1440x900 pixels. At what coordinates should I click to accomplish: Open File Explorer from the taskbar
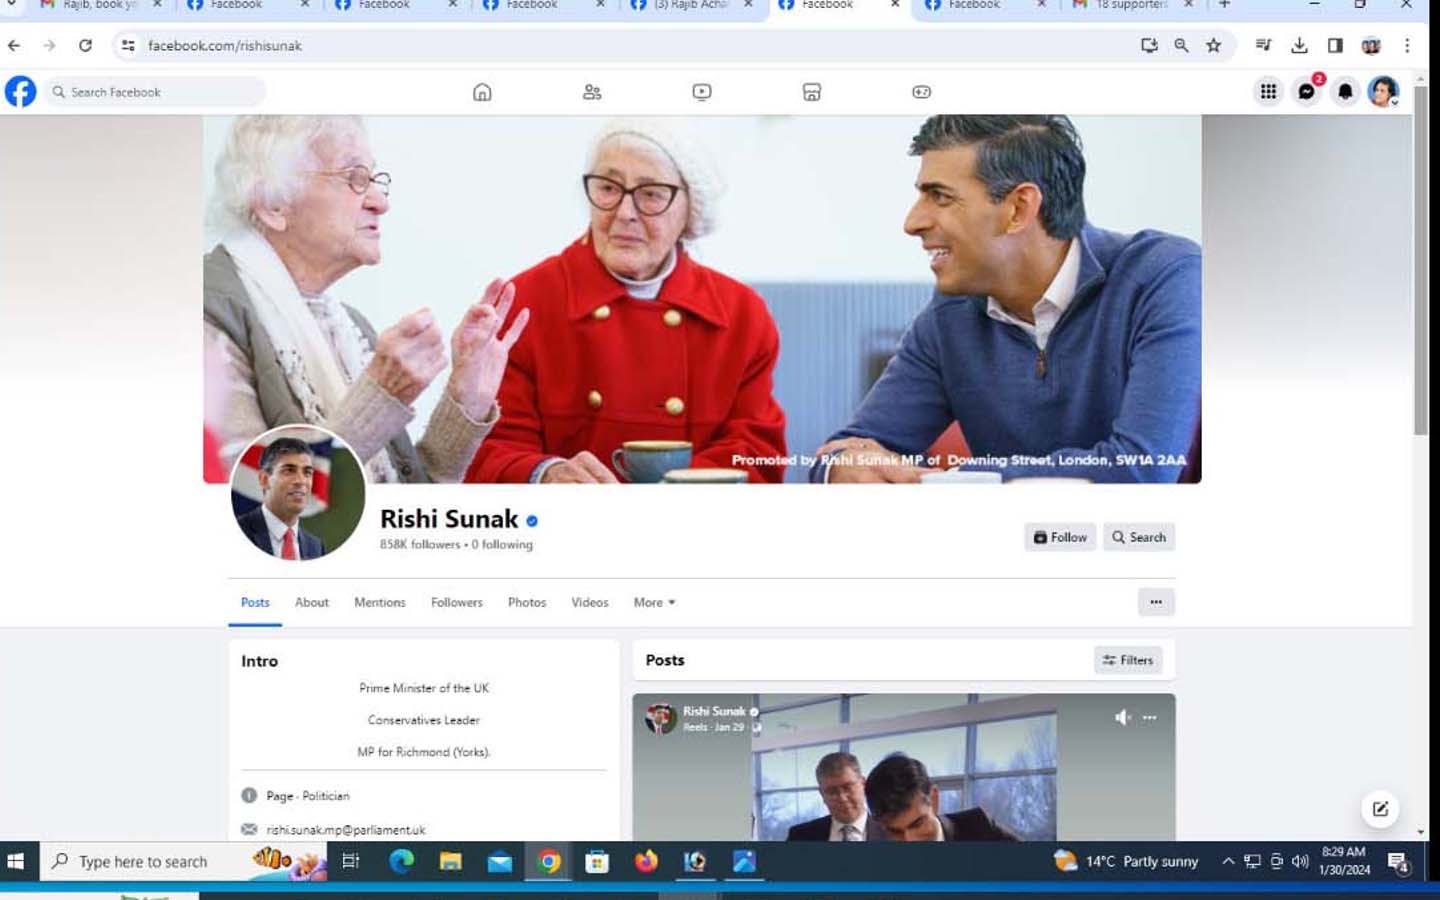pos(451,861)
